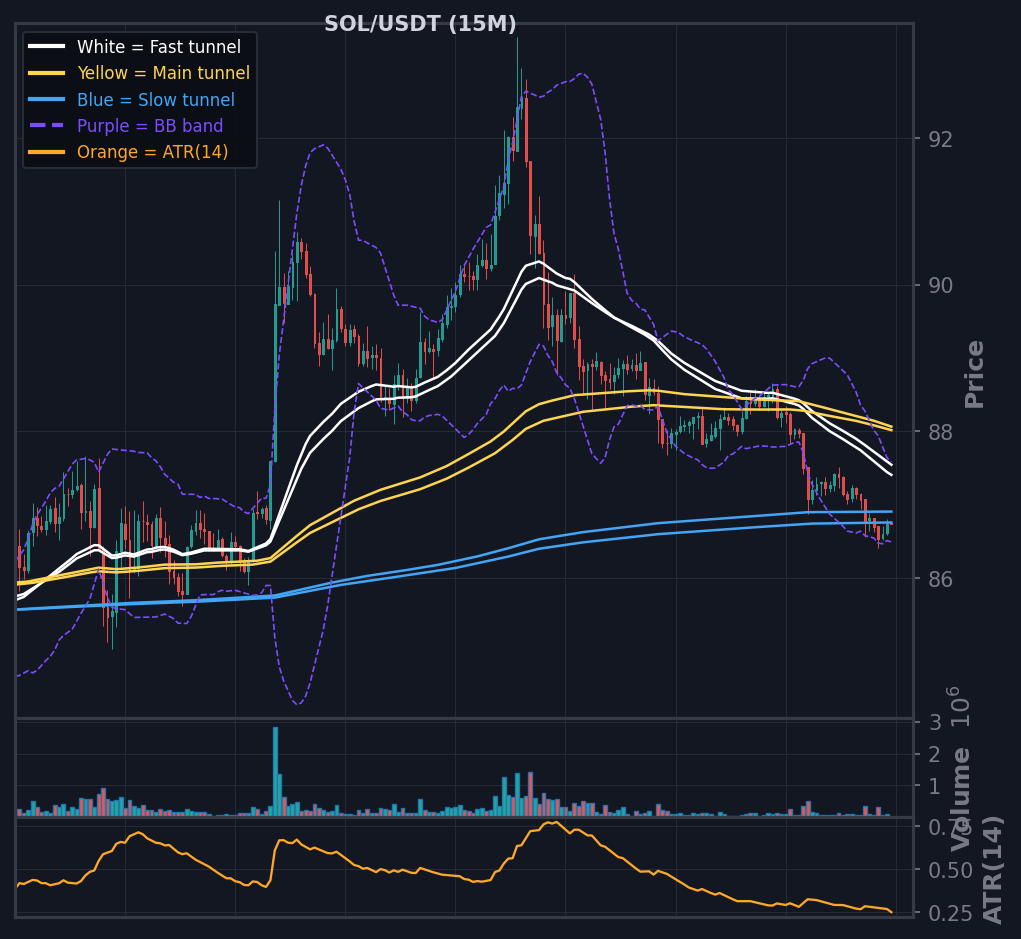
Task: Click the Volume axis title
Action: point(961,800)
